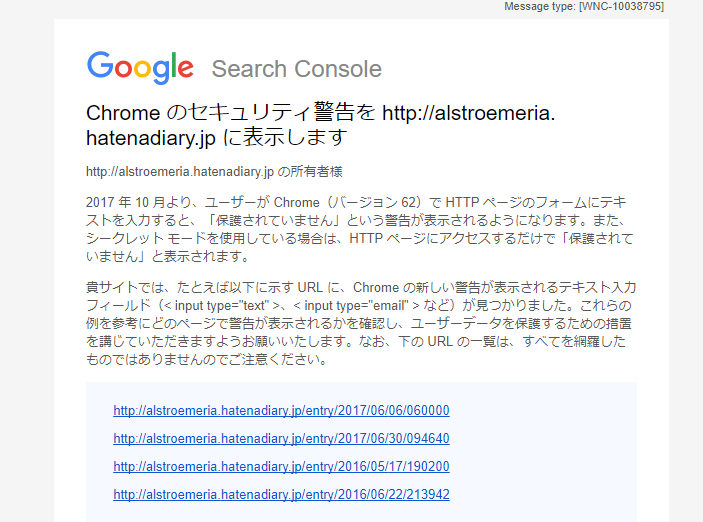Click hatenadiary.jp に表示します in the heading
The image size is (703, 522).
click(x=217, y=138)
